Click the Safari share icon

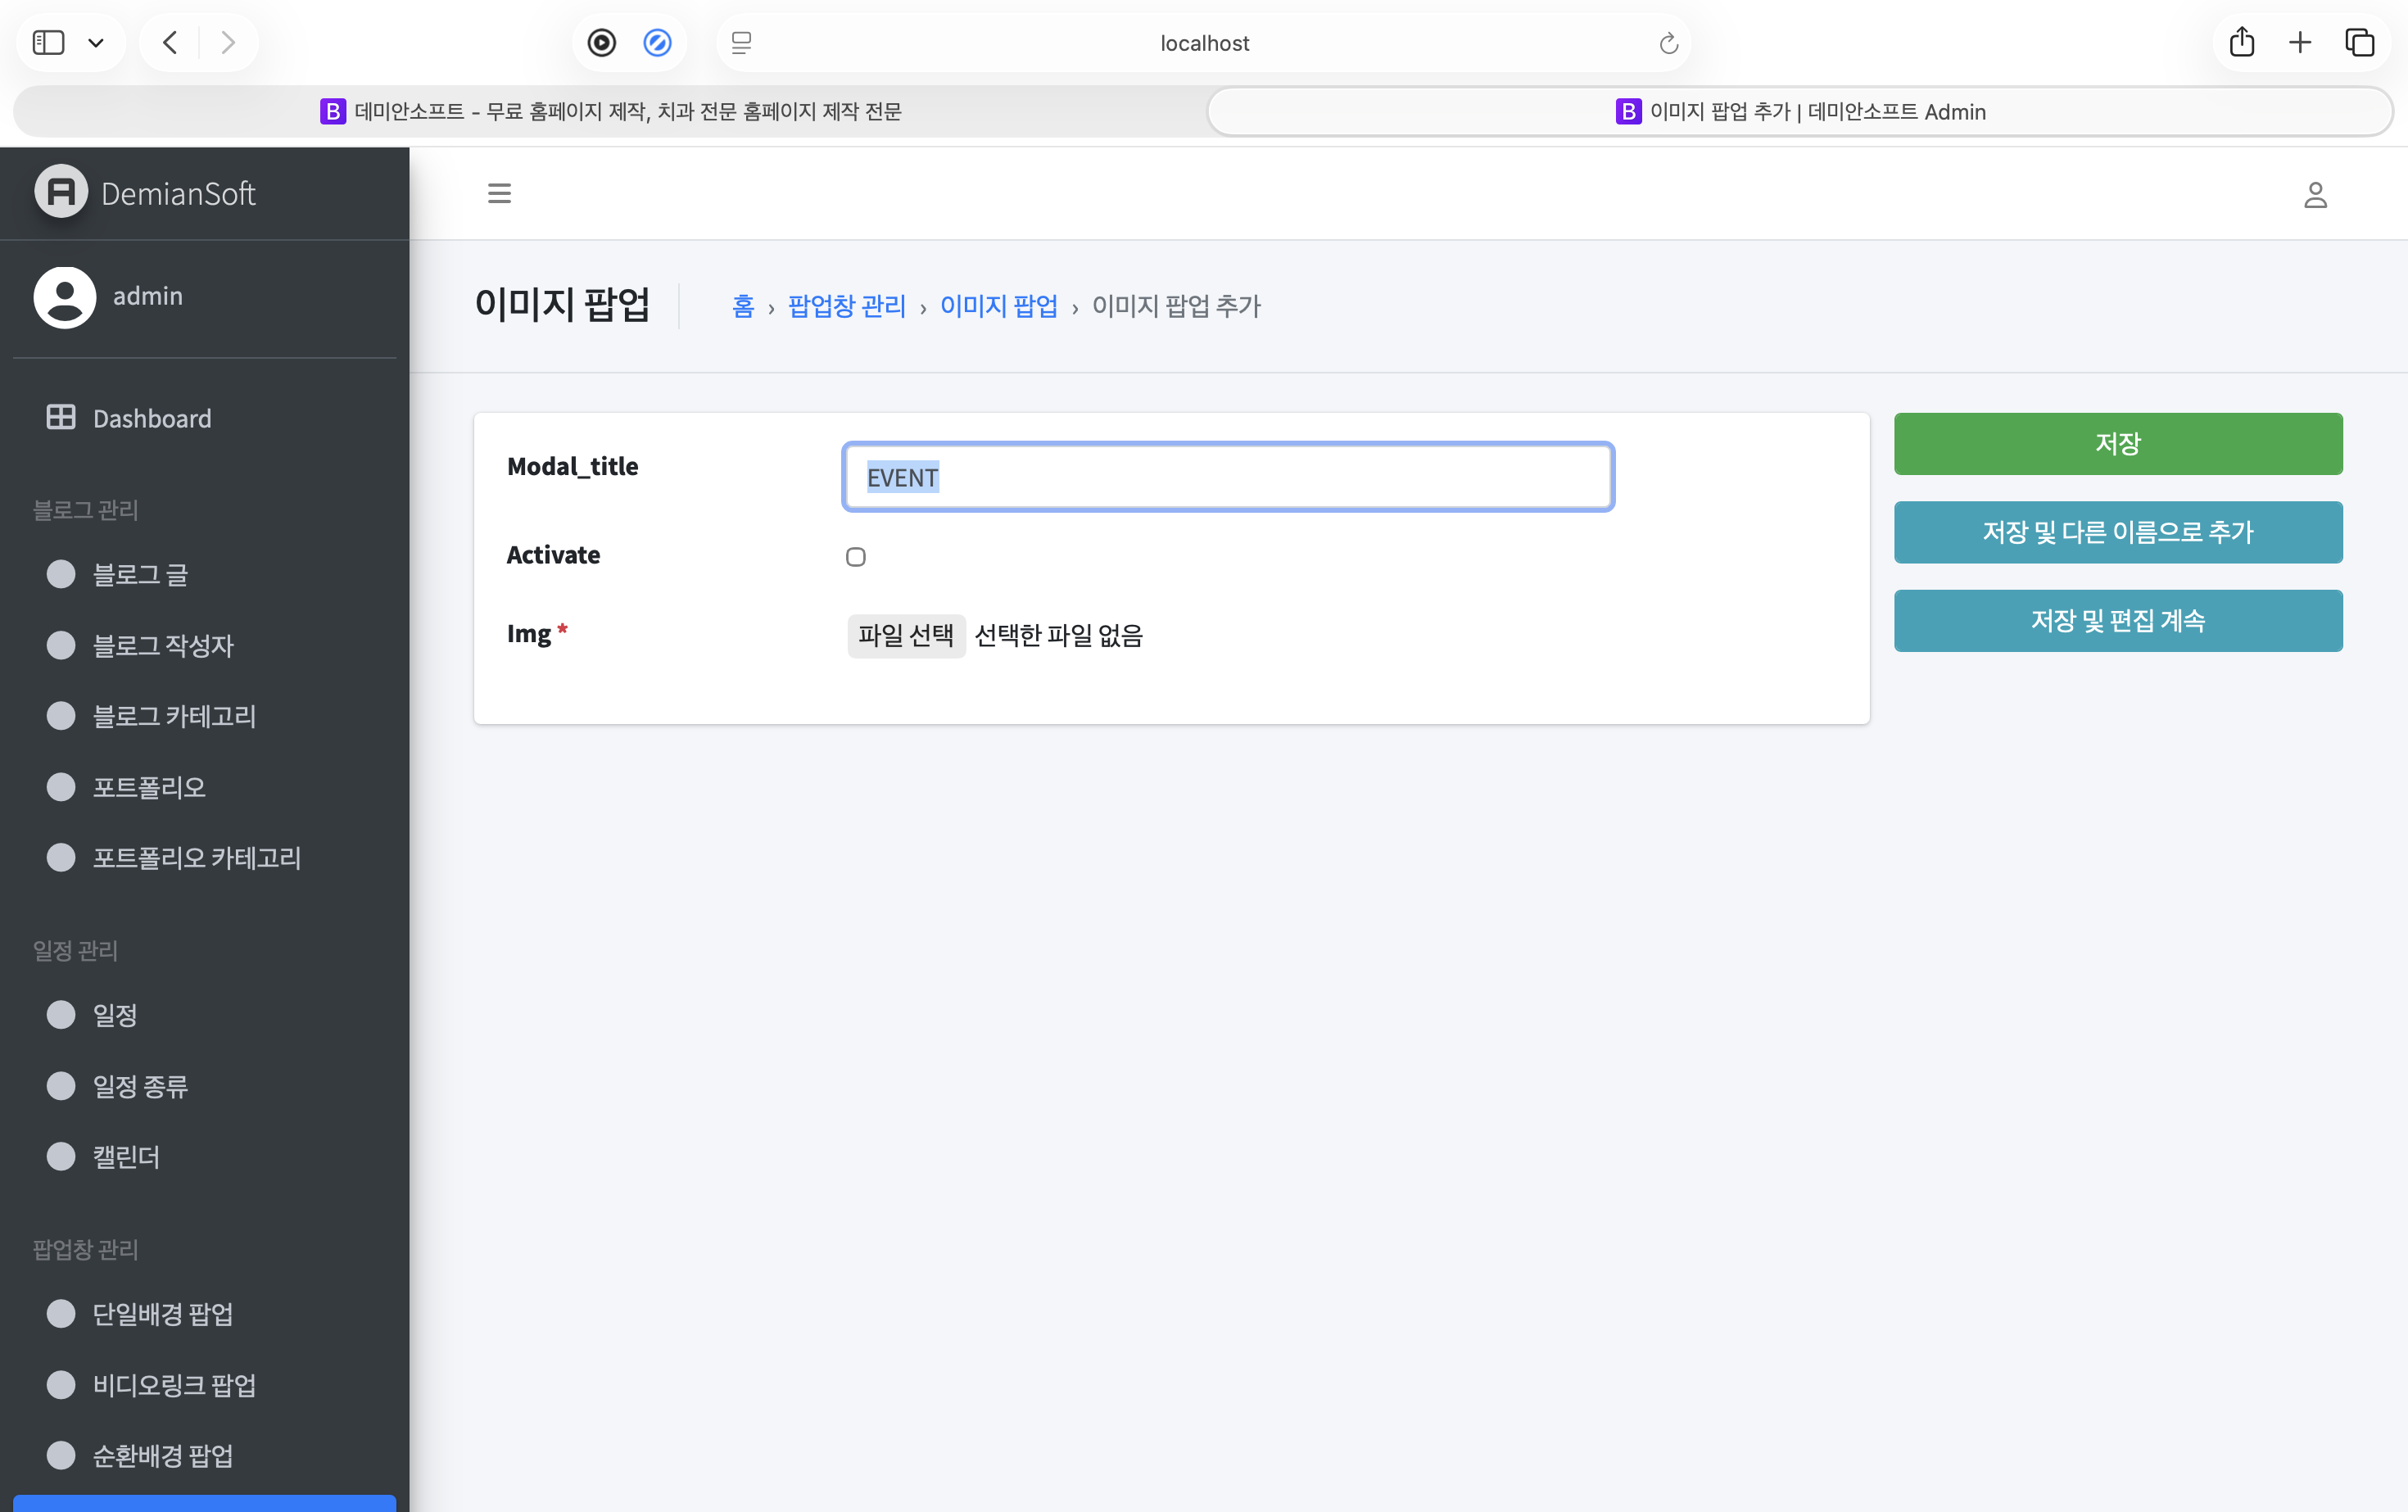2241,42
